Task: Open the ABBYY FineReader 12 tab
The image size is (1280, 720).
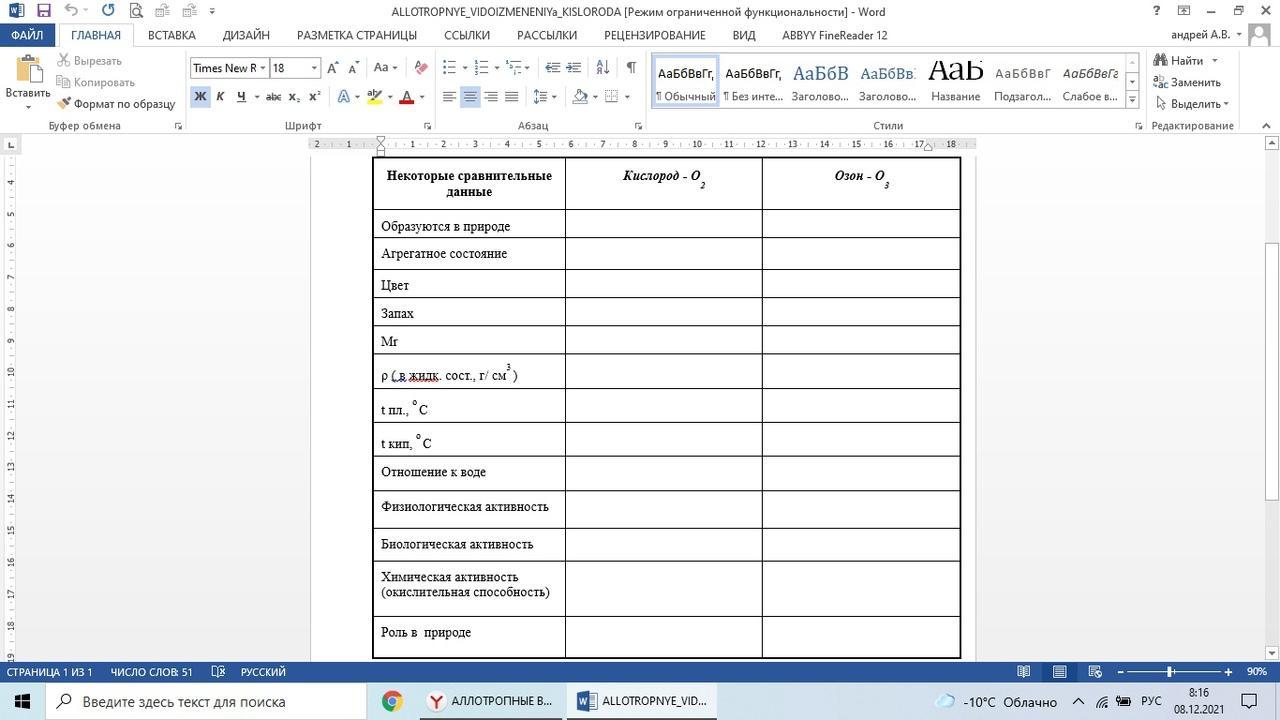Action: click(834, 35)
